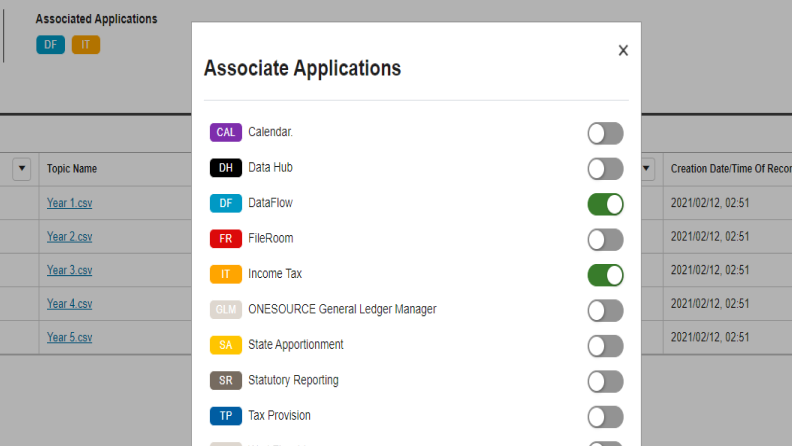Open the Year 1.csv link
Image resolution: width=792 pixels, height=446 pixels.
point(69,203)
